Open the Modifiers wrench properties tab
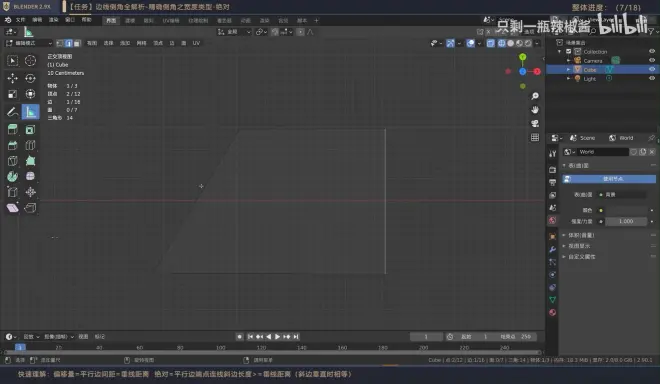This screenshot has width=660, height=384. click(553, 249)
